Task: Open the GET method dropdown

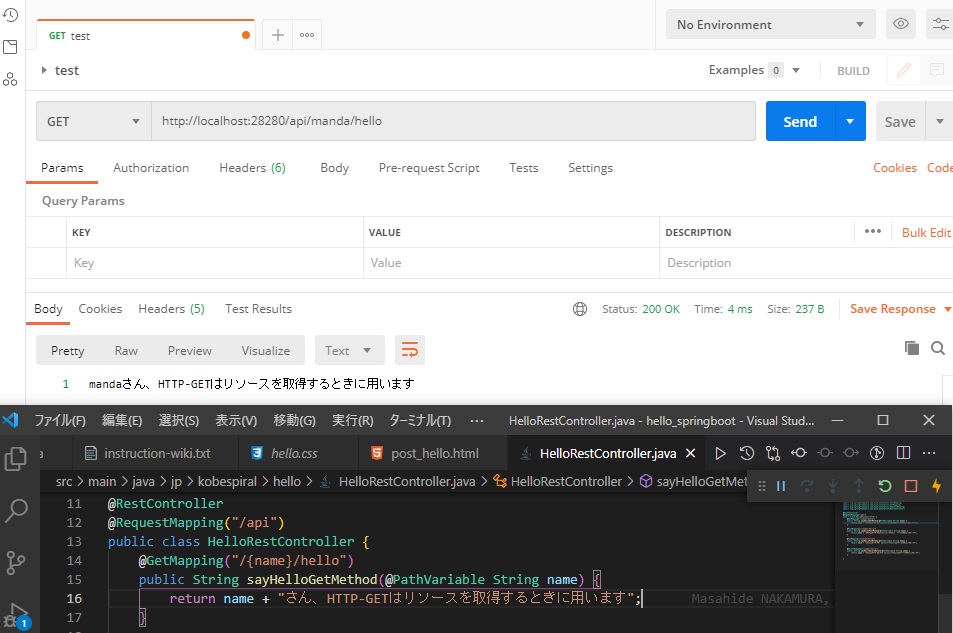Action: [x=93, y=121]
